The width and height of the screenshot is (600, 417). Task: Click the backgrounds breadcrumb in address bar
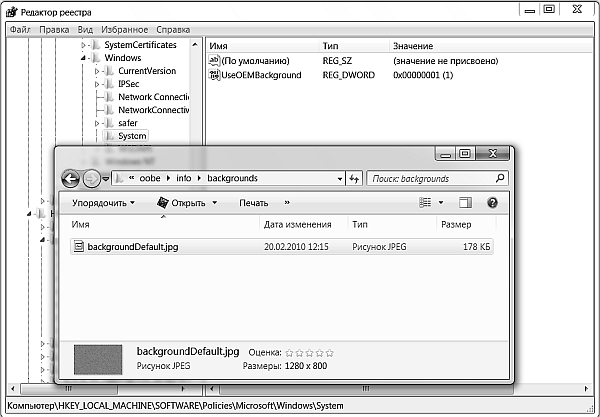click(x=232, y=179)
